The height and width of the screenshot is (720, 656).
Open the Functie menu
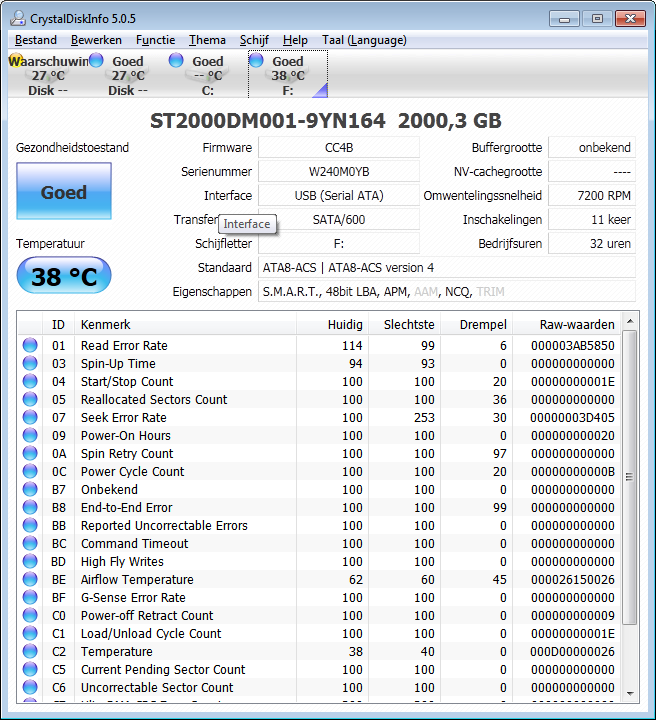click(x=156, y=40)
